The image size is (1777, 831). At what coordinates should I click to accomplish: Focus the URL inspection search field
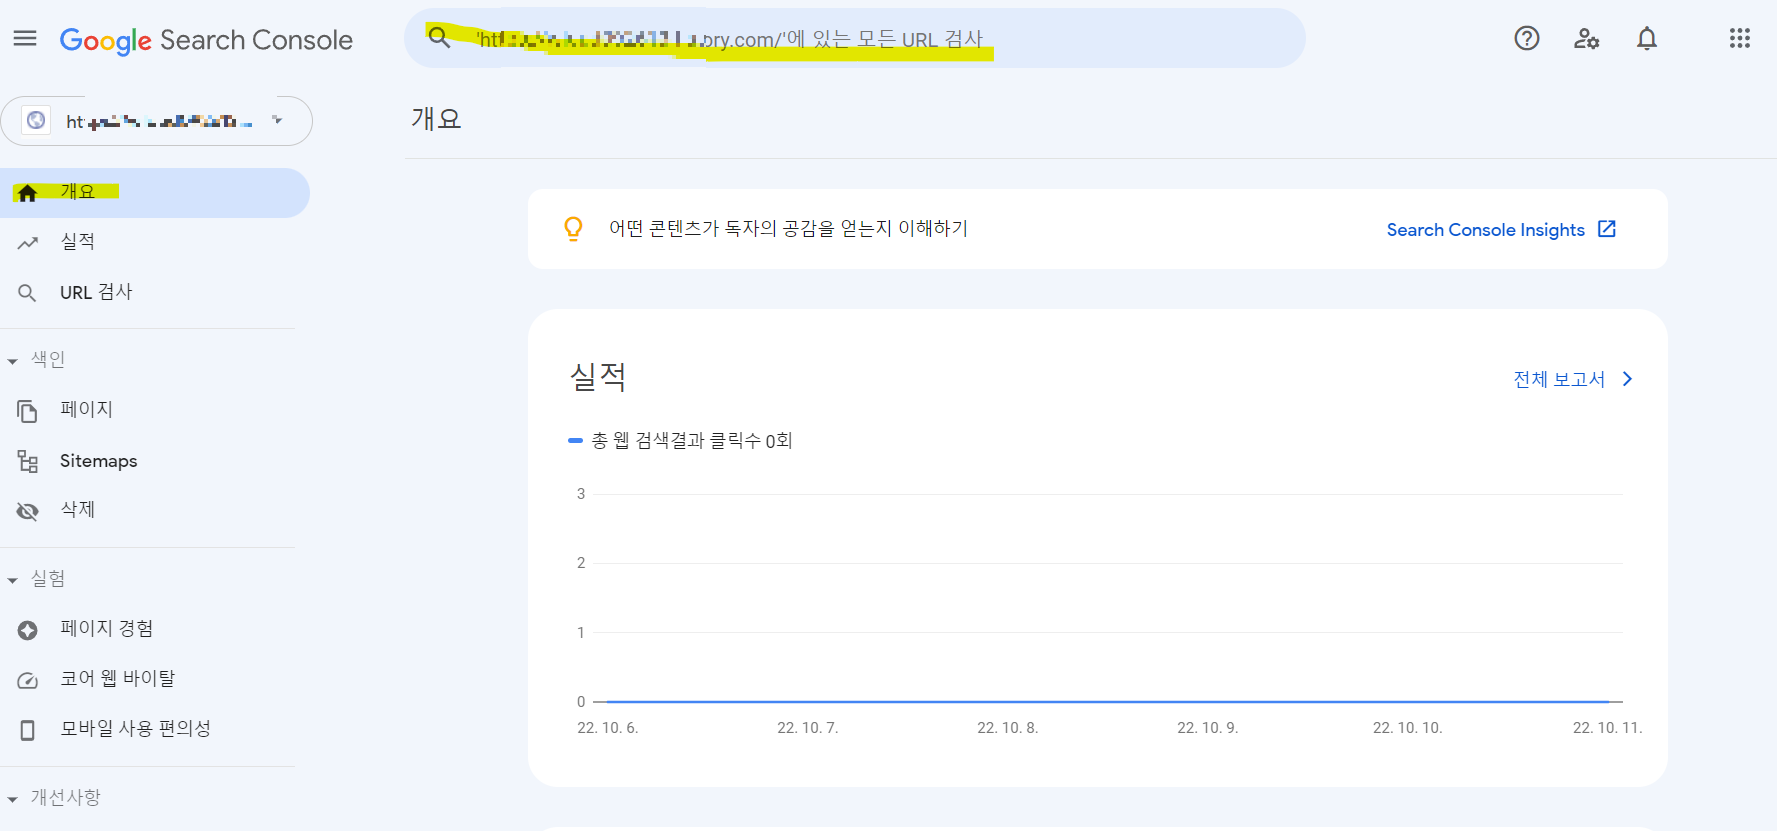point(855,39)
